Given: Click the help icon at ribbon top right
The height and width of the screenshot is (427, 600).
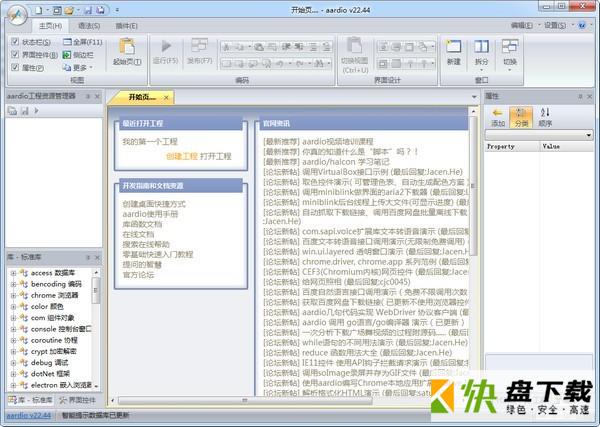Looking at the screenshot, I should click(x=582, y=26).
